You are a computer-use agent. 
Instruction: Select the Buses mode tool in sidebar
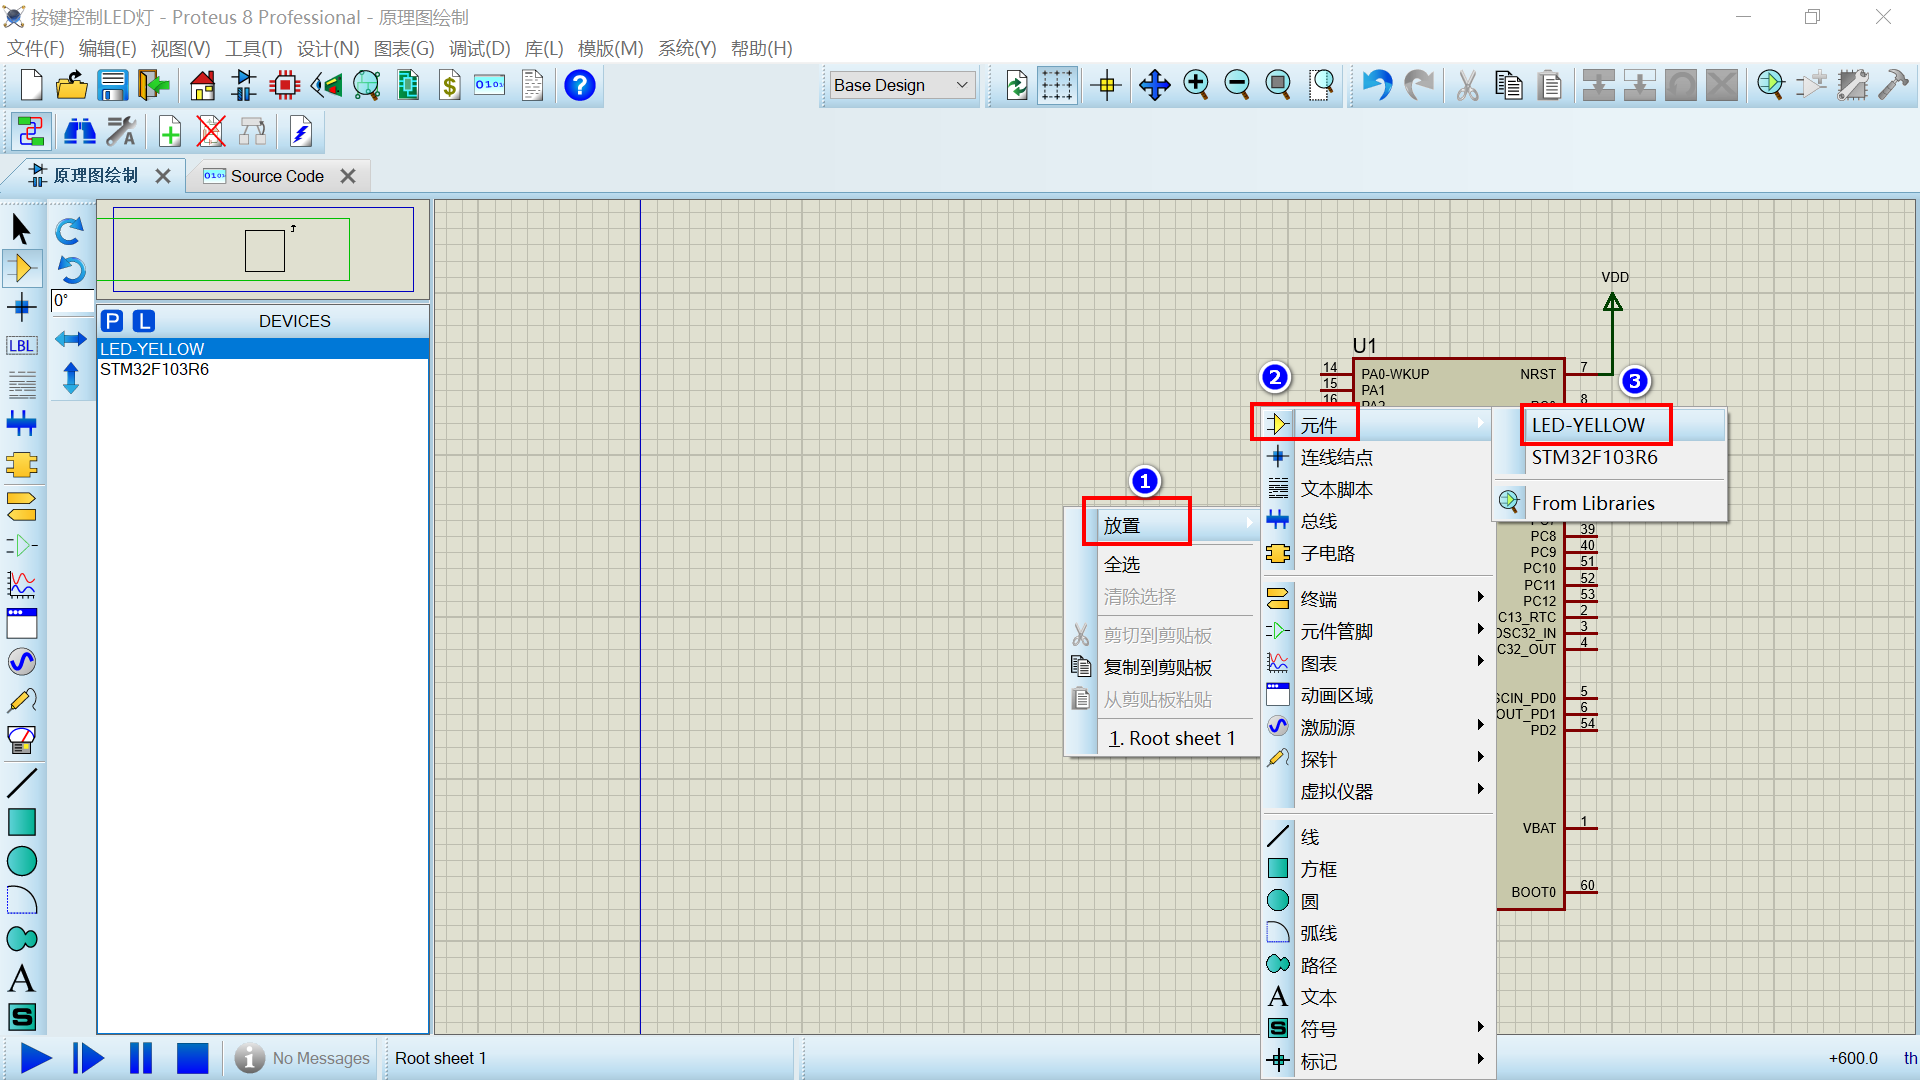[x=22, y=423]
